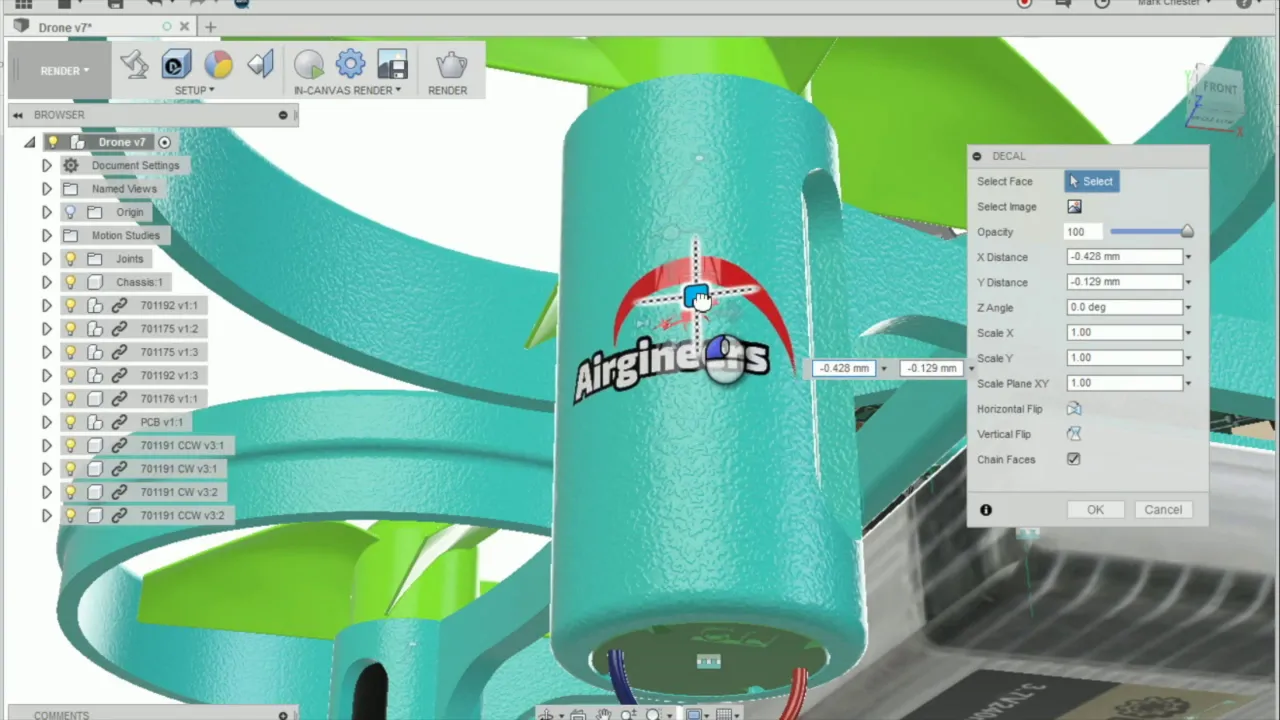Start In-Canvas Render play icon
This screenshot has height=720, width=1280.
pyautogui.click(x=309, y=65)
